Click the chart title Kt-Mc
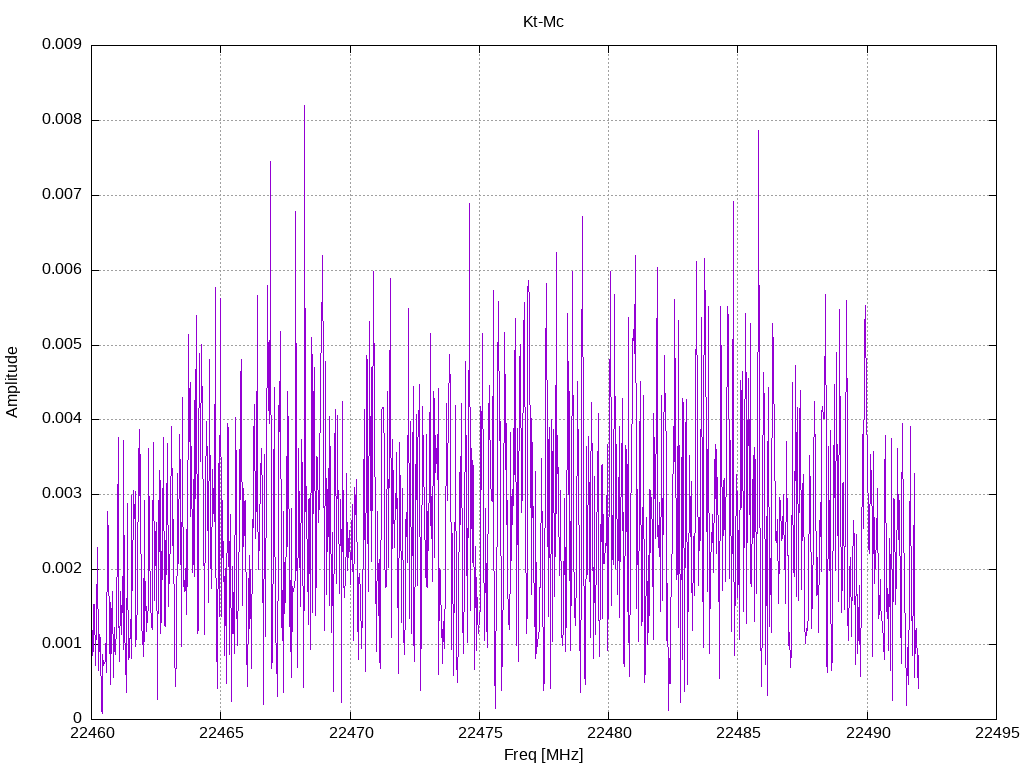1024x768 pixels. coord(543,22)
